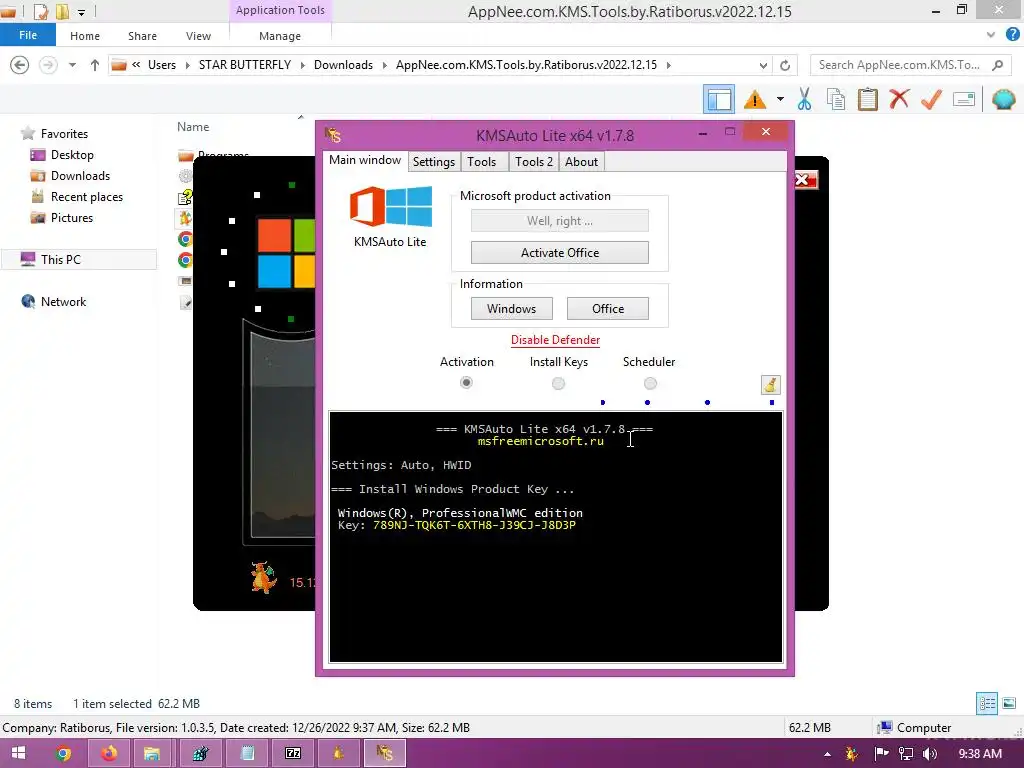
Task: Open Firefox from the taskbar
Action: point(109,754)
